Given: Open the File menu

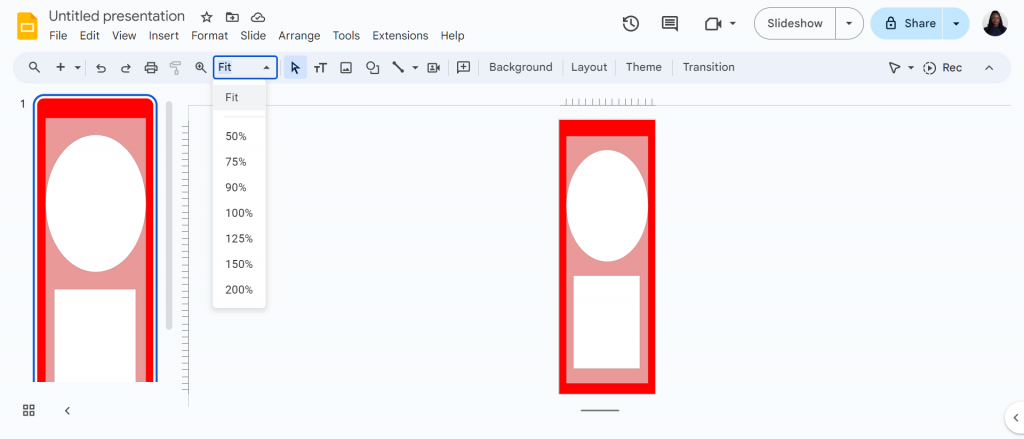Looking at the screenshot, I should [58, 35].
